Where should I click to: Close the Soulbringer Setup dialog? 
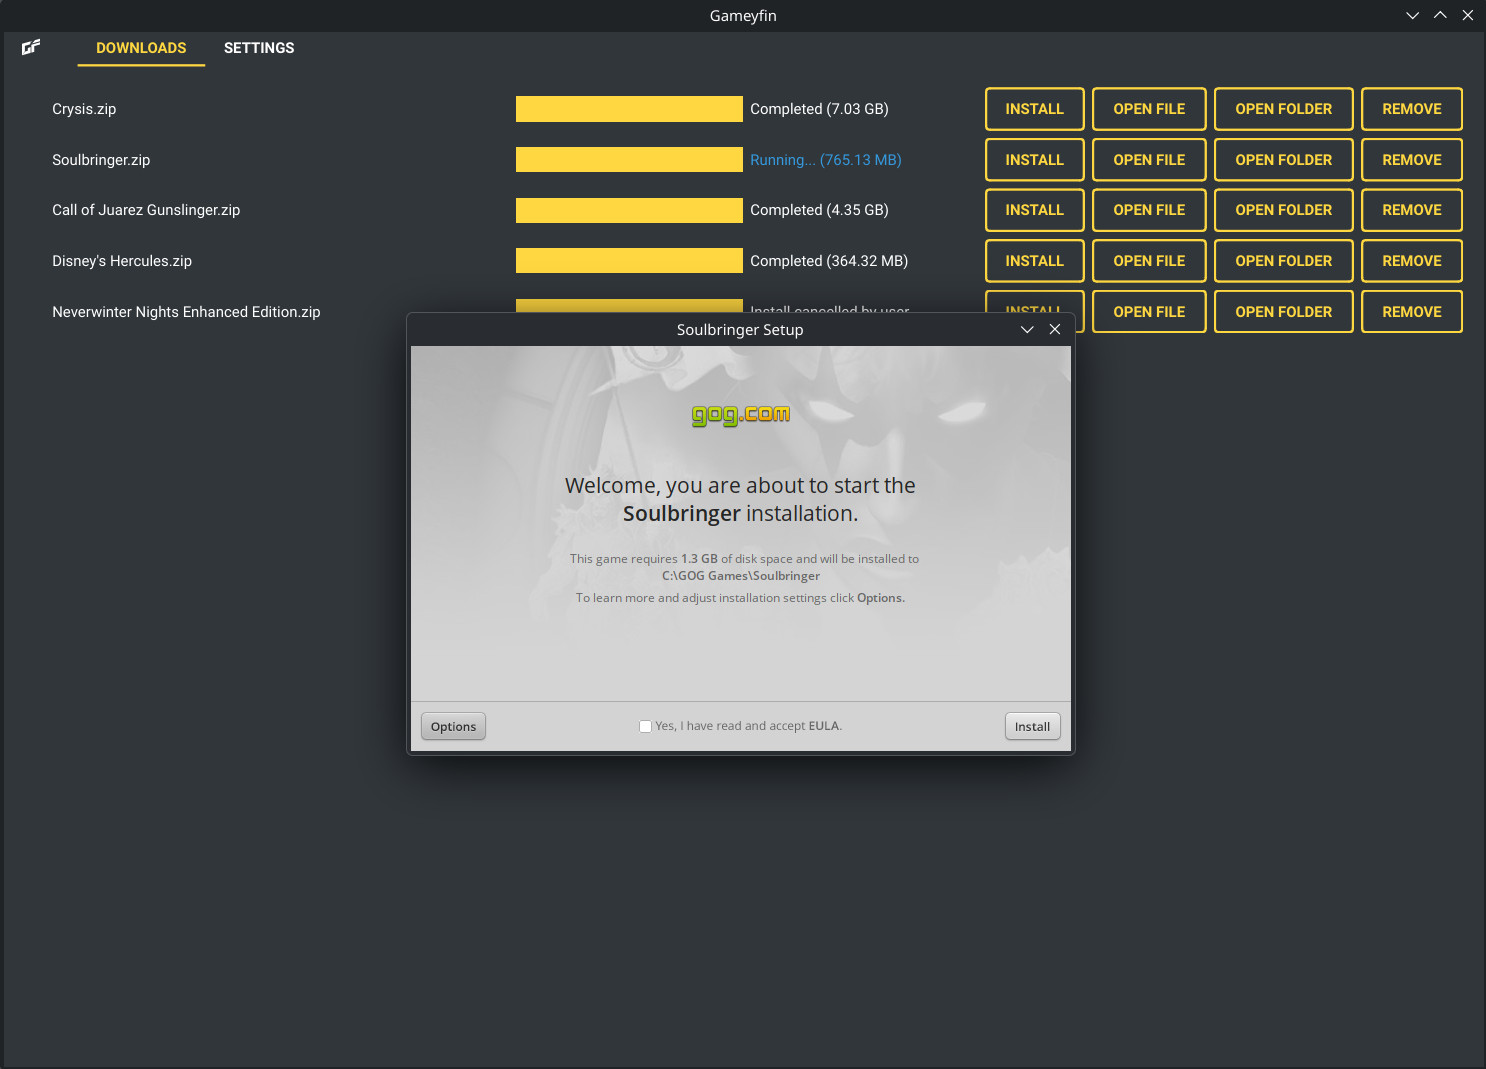1055,330
